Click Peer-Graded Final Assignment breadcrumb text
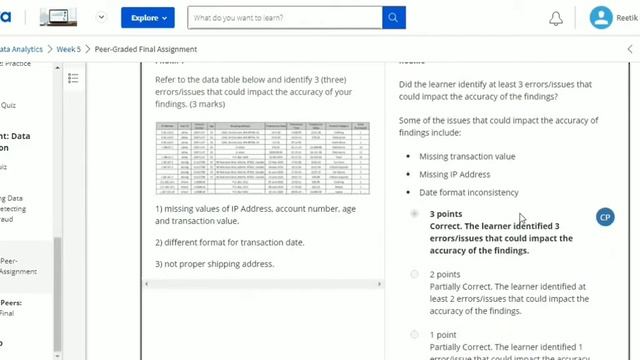 coord(146,49)
